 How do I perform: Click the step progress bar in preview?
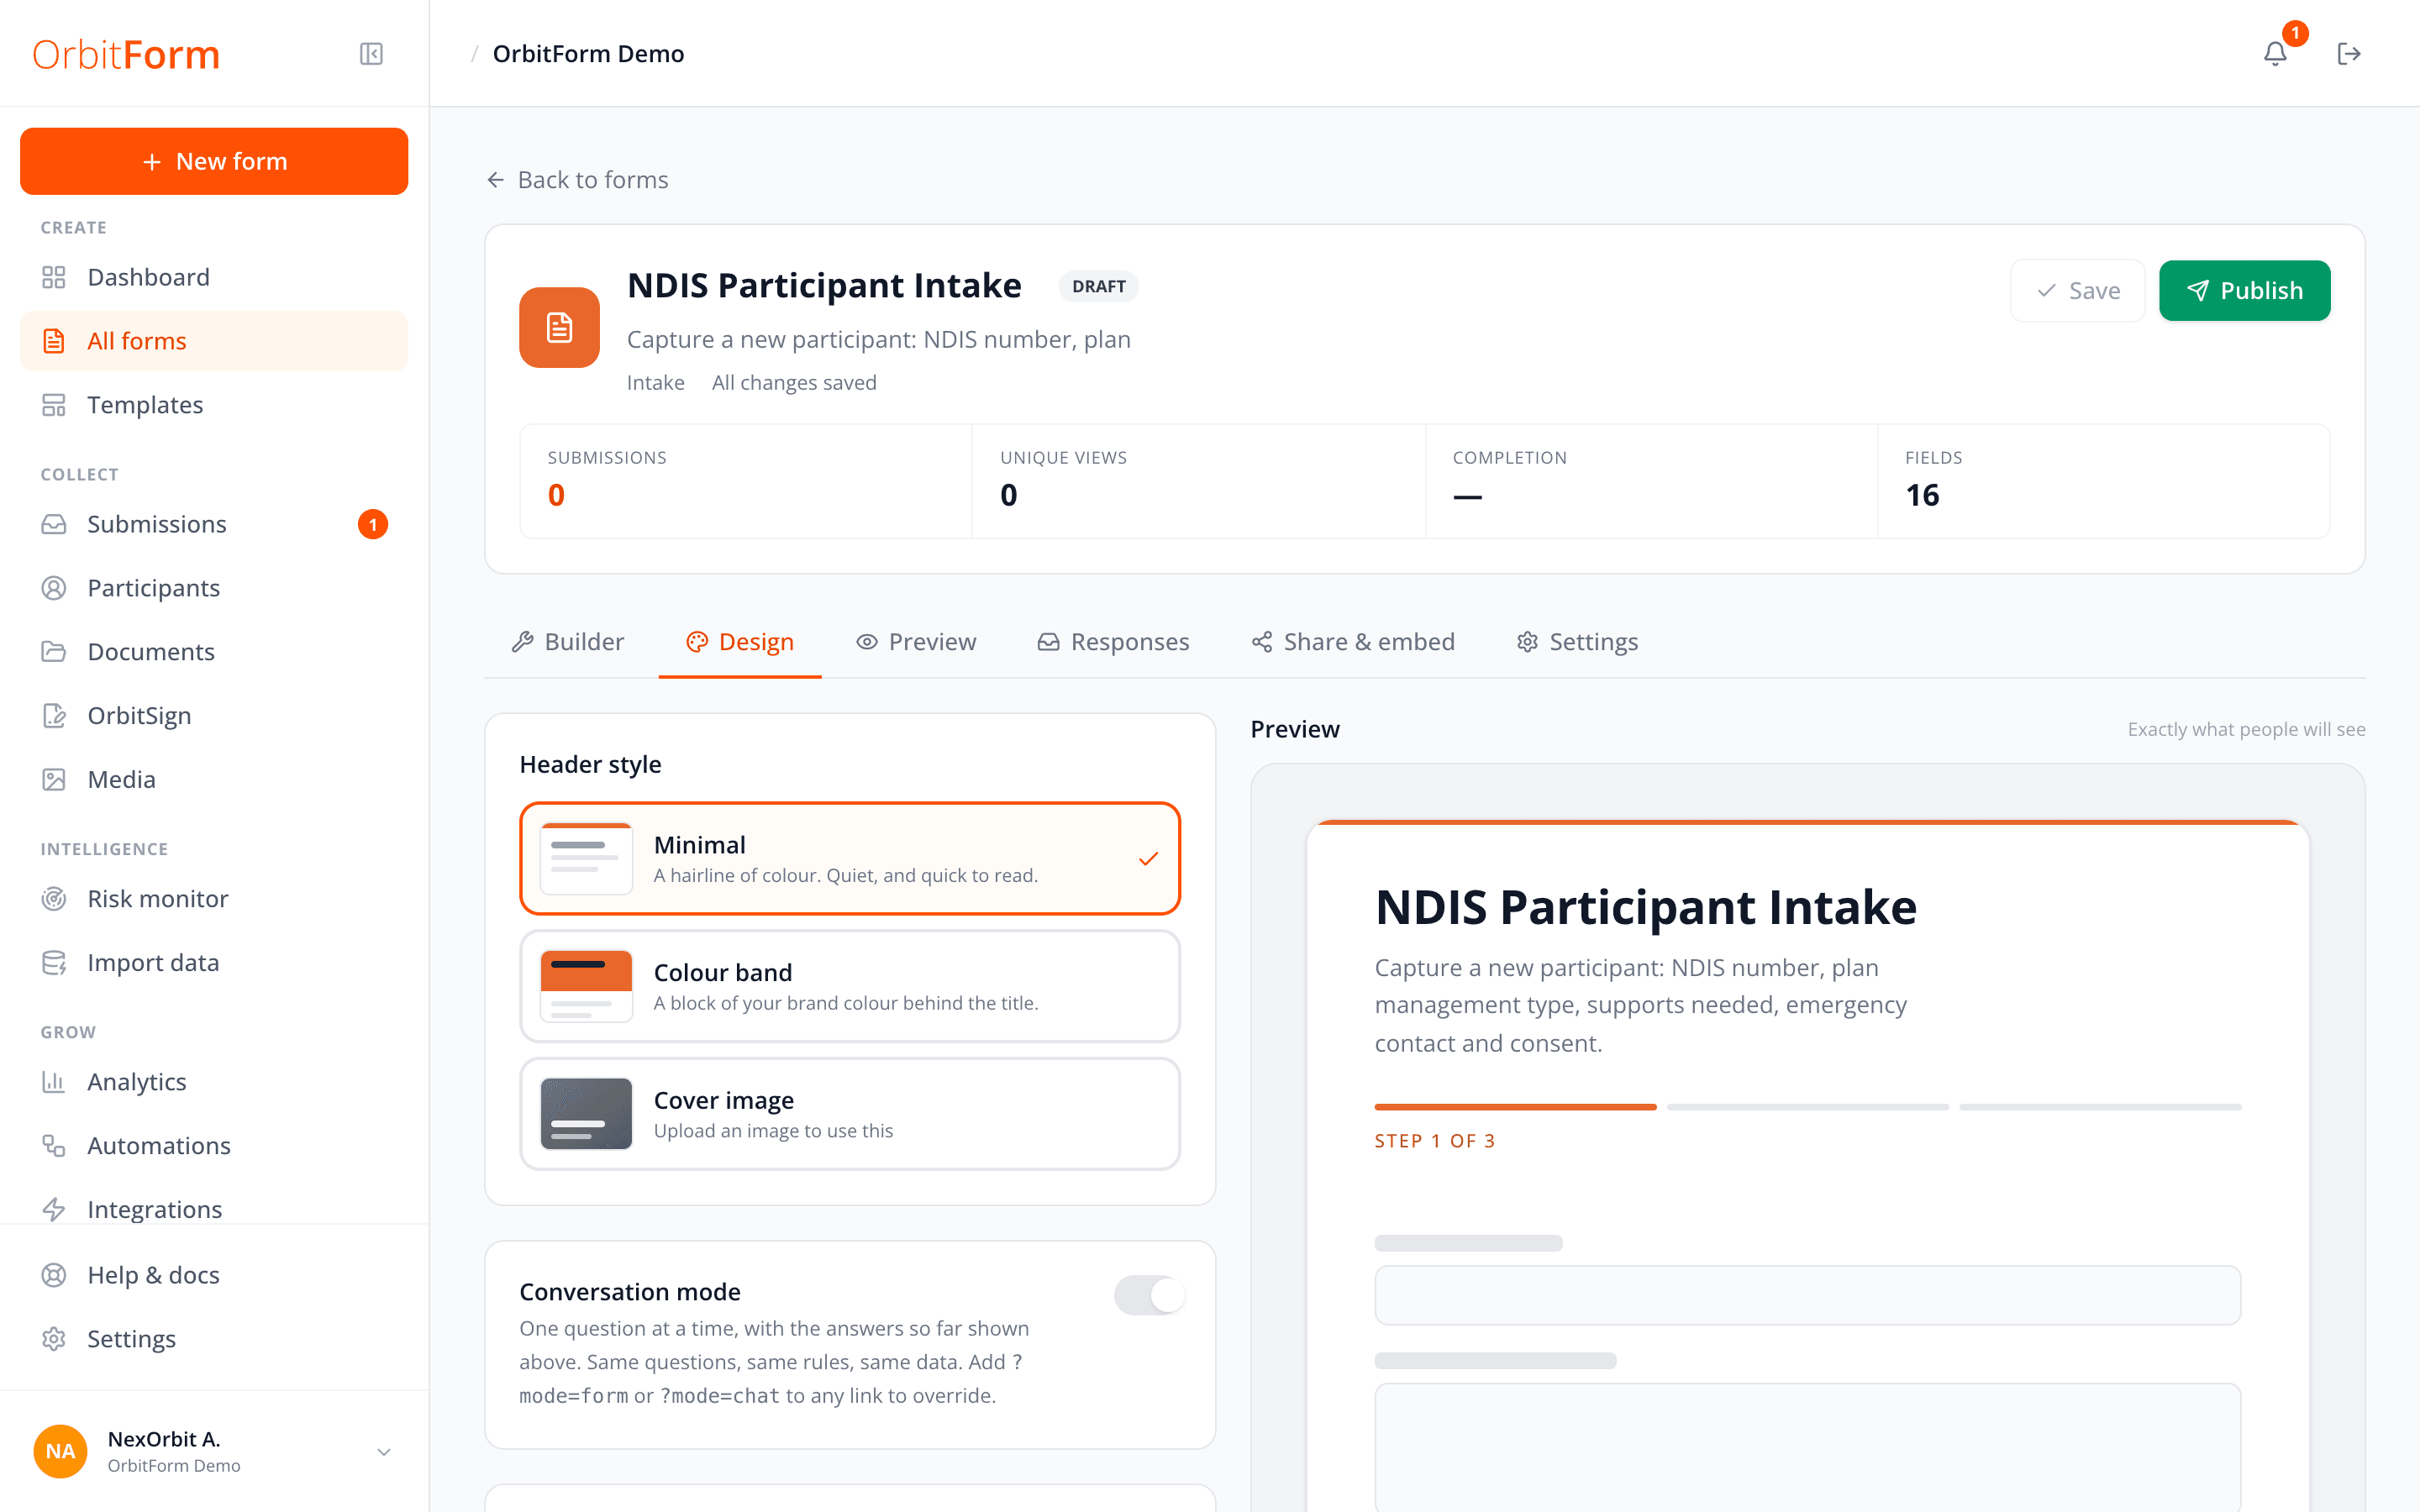pyautogui.click(x=1808, y=1107)
